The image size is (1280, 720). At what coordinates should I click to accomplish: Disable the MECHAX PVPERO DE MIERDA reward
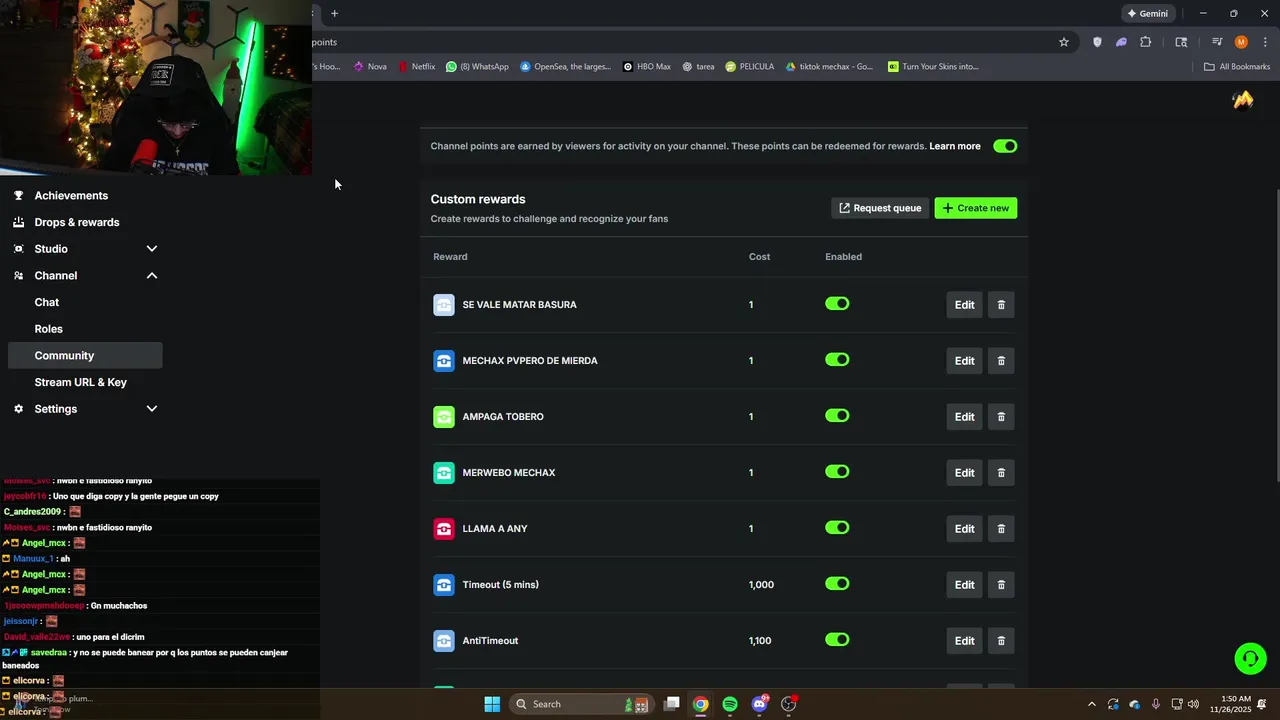(837, 360)
